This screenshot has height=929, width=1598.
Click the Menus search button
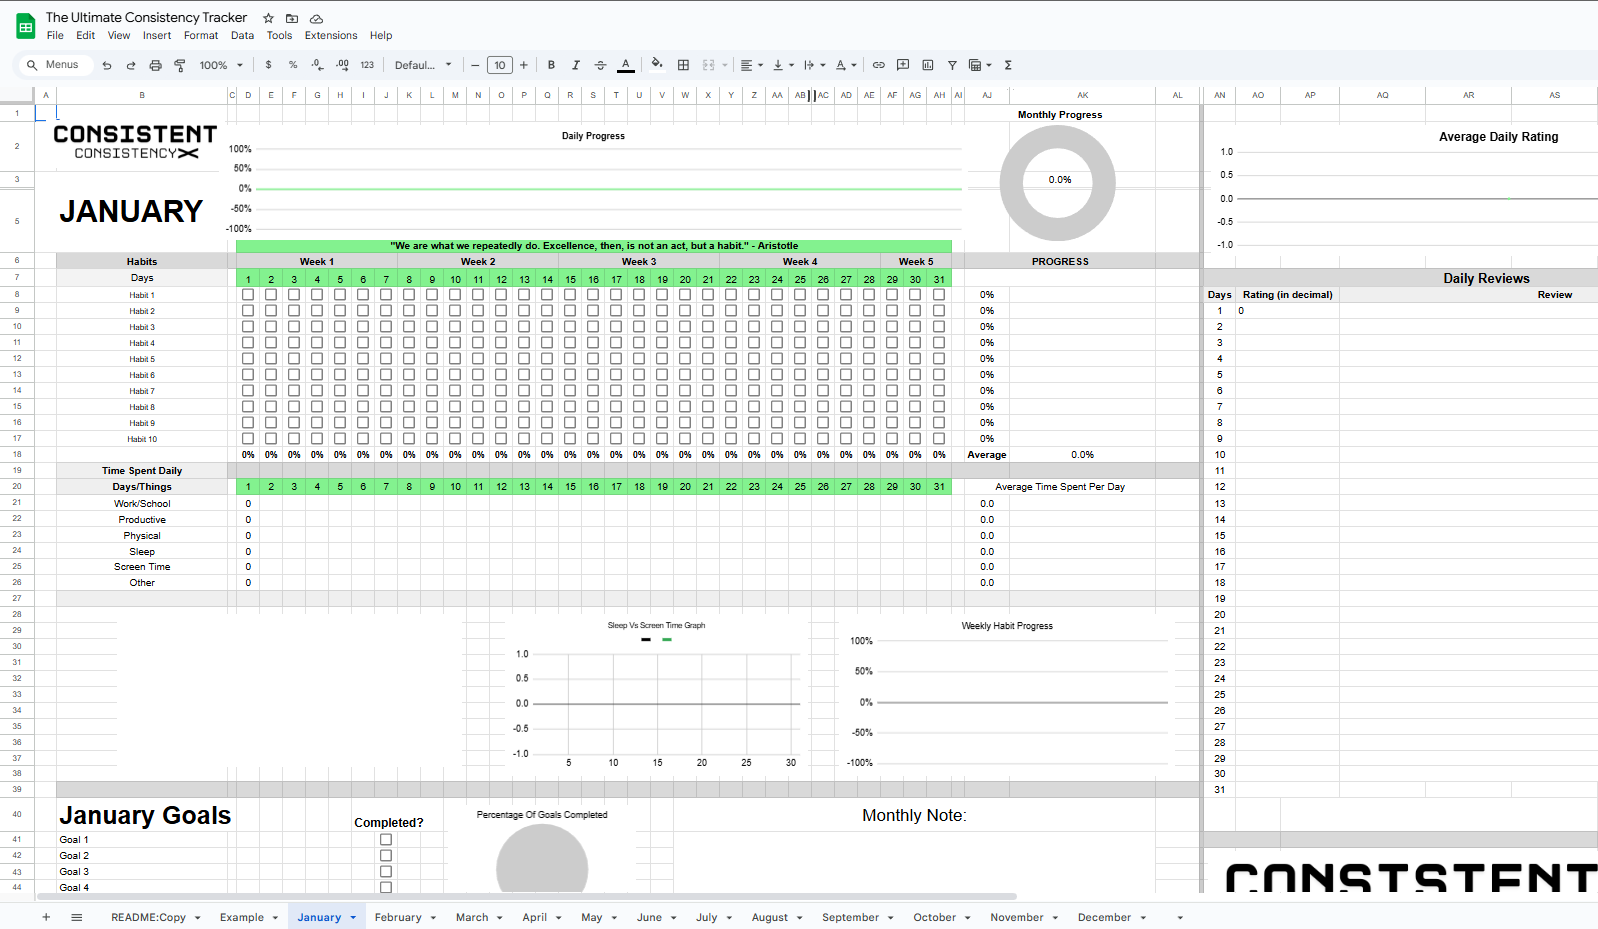pyautogui.click(x=54, y=65)
